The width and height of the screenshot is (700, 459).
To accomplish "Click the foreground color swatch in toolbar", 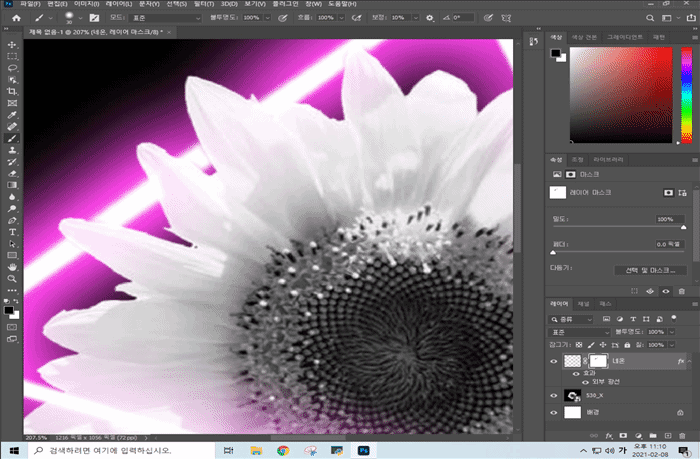I will point(9,310).
